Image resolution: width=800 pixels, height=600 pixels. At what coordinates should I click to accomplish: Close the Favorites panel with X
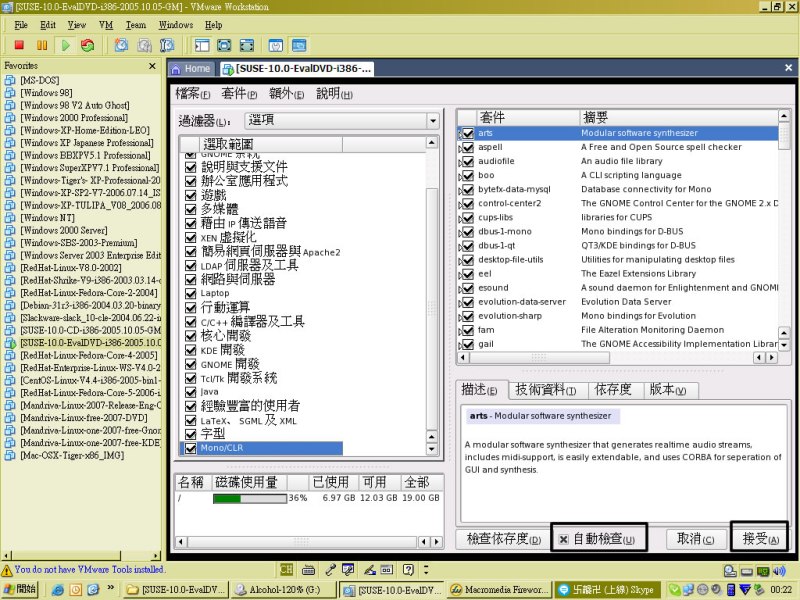tap(152, 66)
